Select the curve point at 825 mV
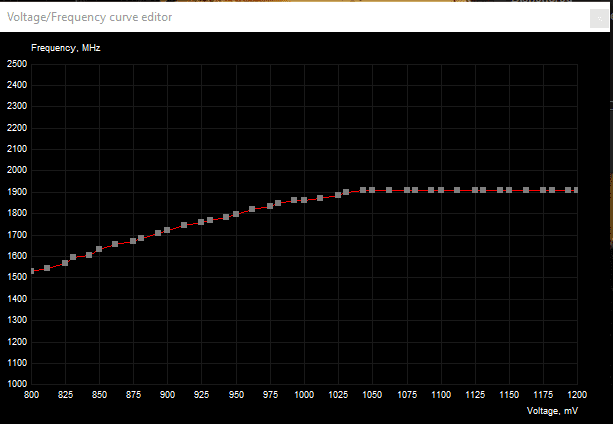The image size is (613, 424). pos(65,263)
